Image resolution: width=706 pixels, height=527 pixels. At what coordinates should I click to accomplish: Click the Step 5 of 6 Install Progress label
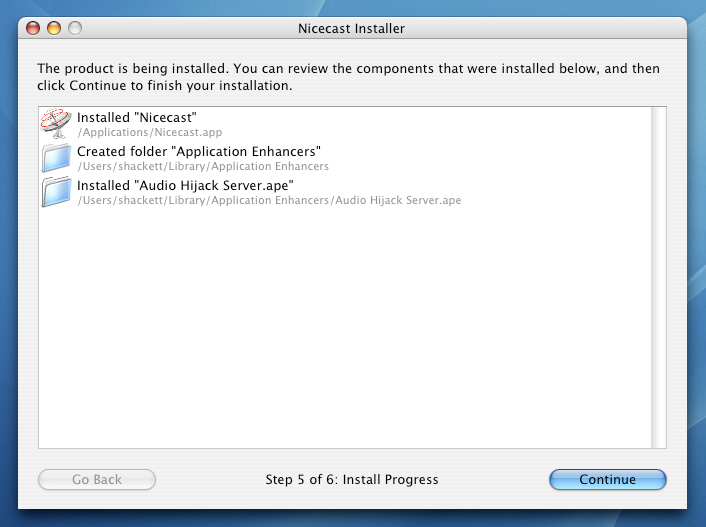click(x=352, y=479)
